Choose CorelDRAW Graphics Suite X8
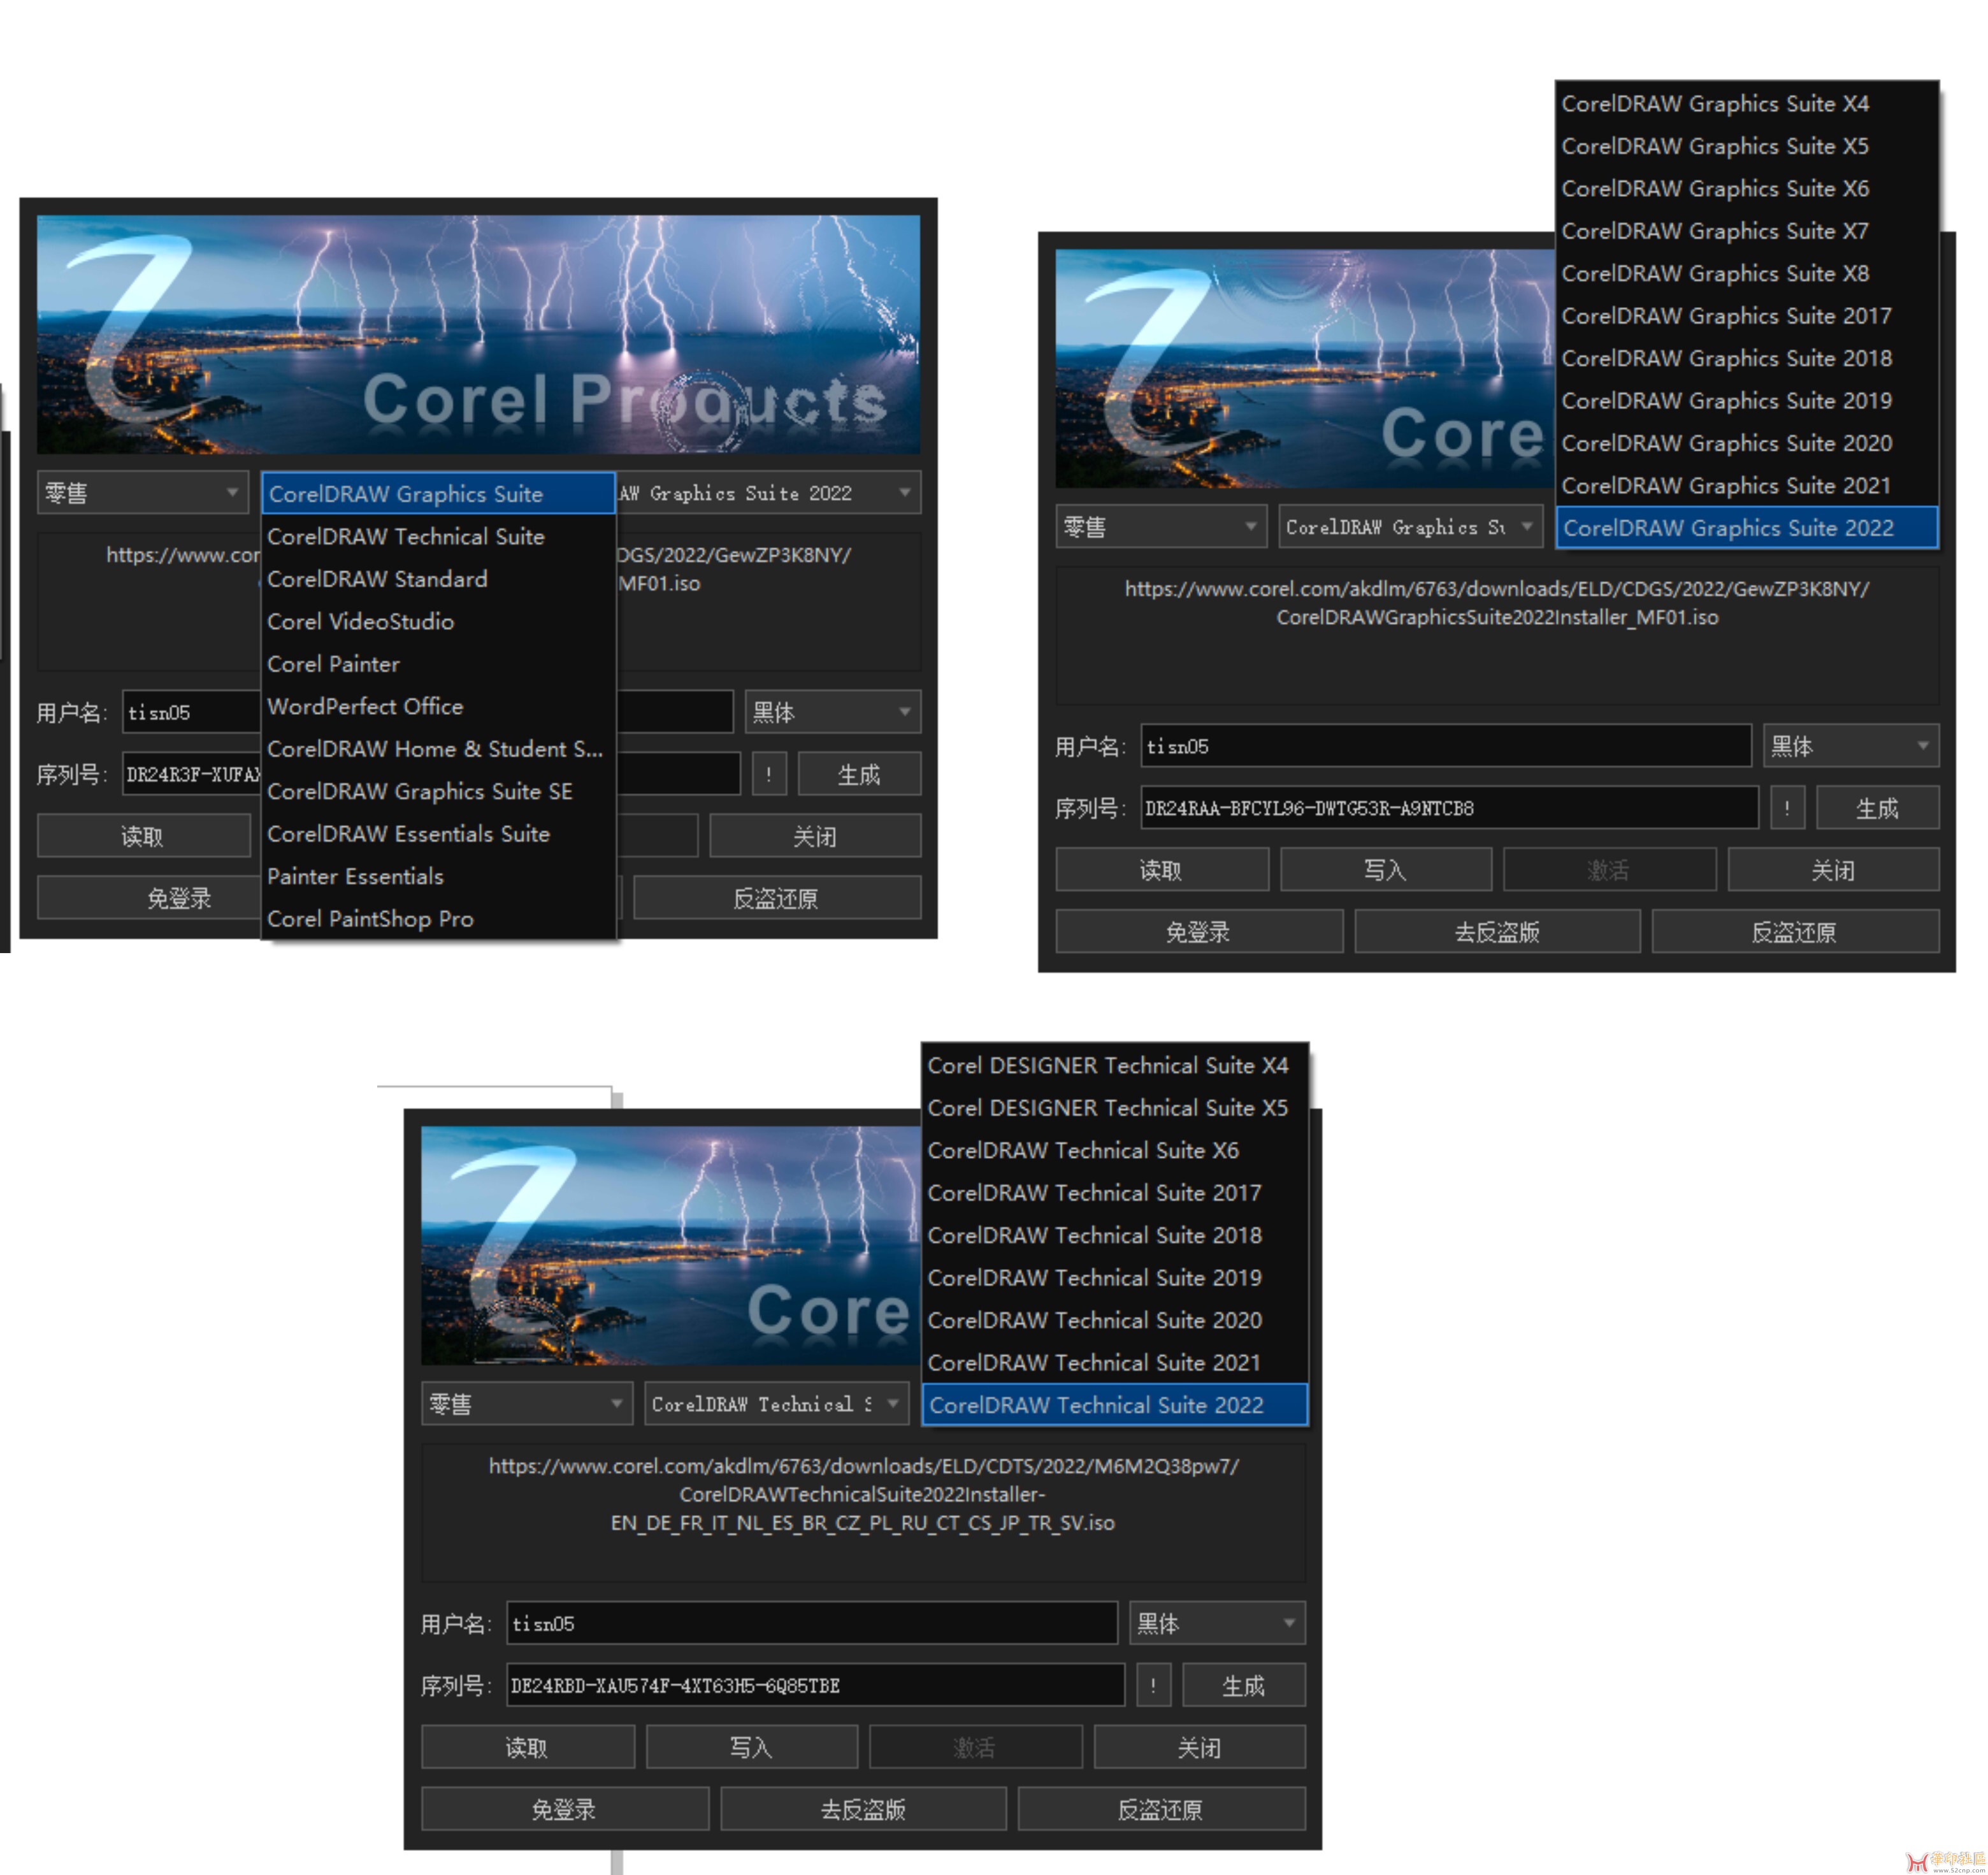This screenshot has height=1875, width=1988. pyautogui.click(x=1747, y=273)
